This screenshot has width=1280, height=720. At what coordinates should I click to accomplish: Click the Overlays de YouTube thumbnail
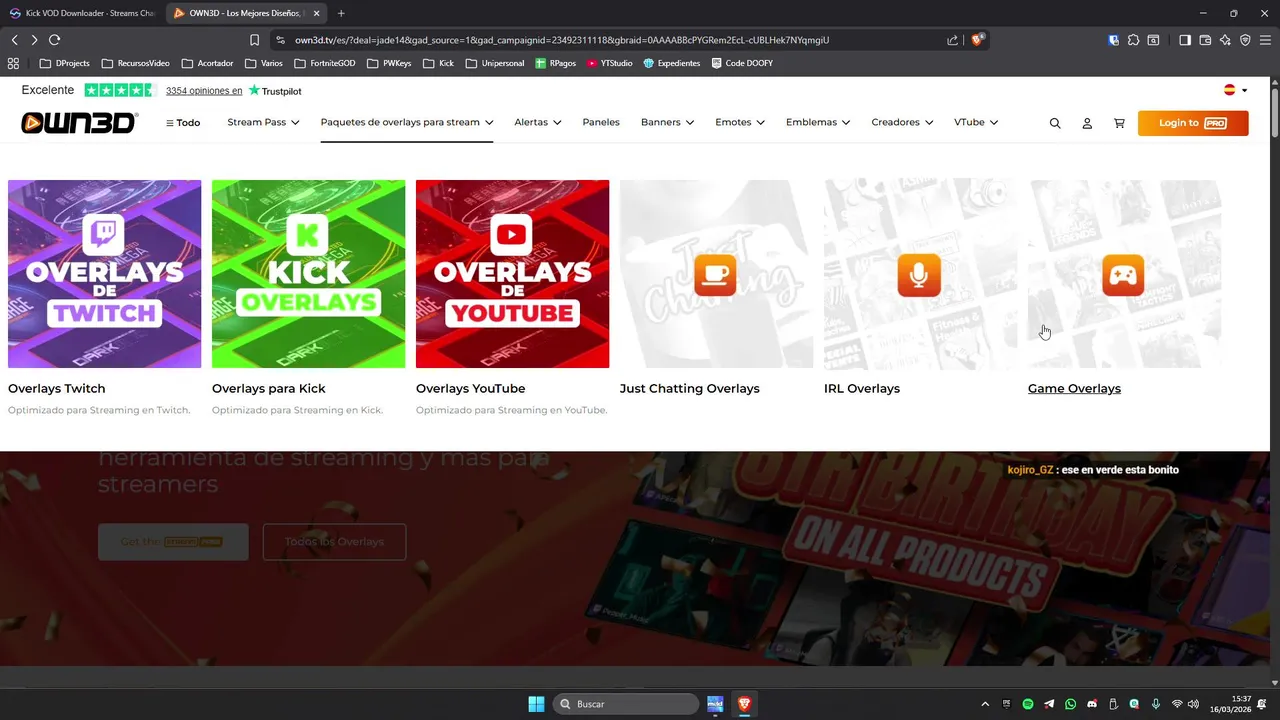(x=512, y=274)
